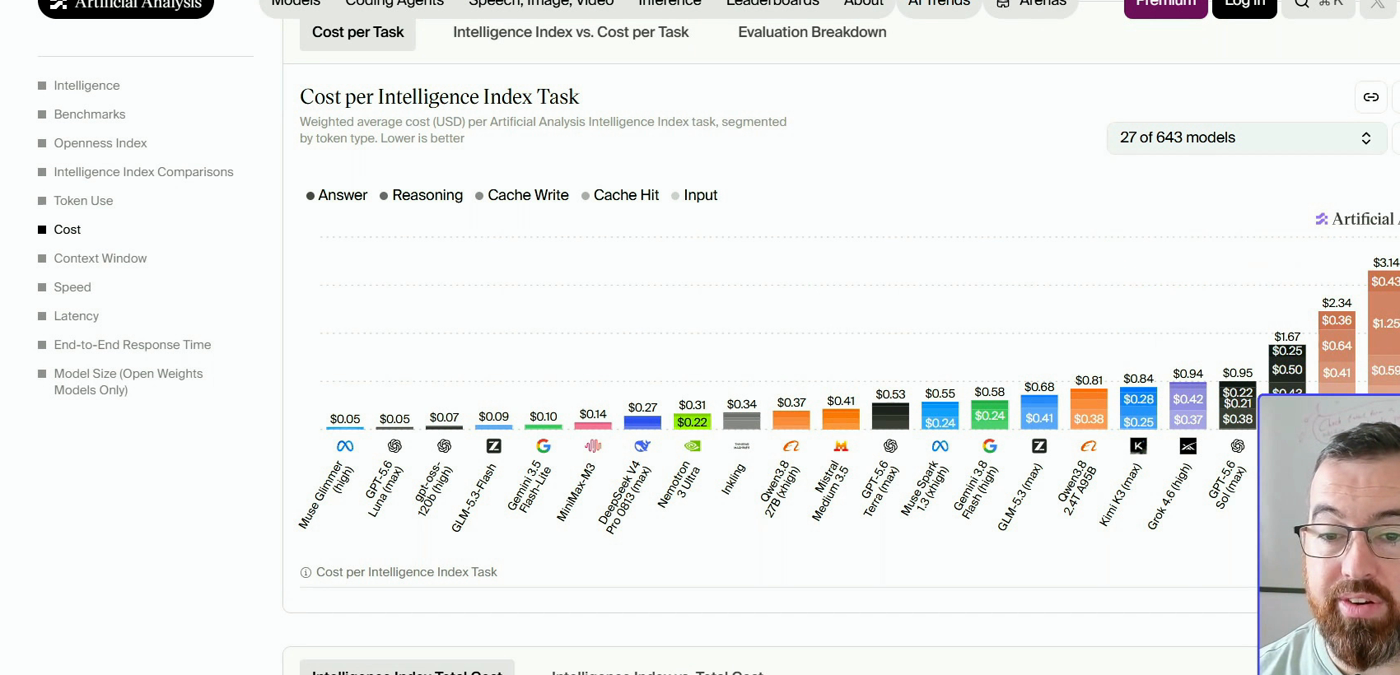
Task: Click the Premium button
Action: click(x=1165, y=5)
